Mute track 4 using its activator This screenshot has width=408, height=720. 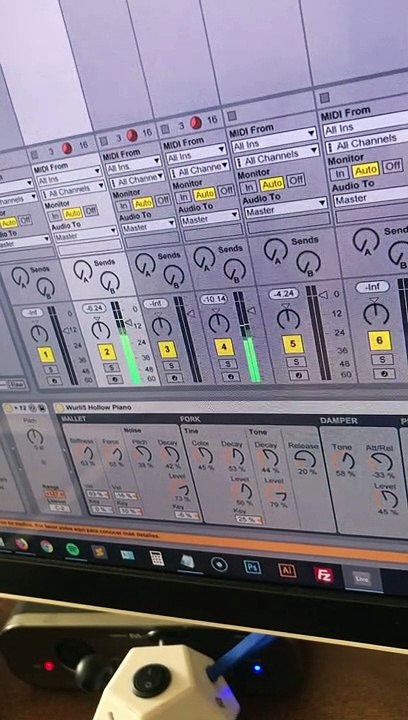point(224,347)
